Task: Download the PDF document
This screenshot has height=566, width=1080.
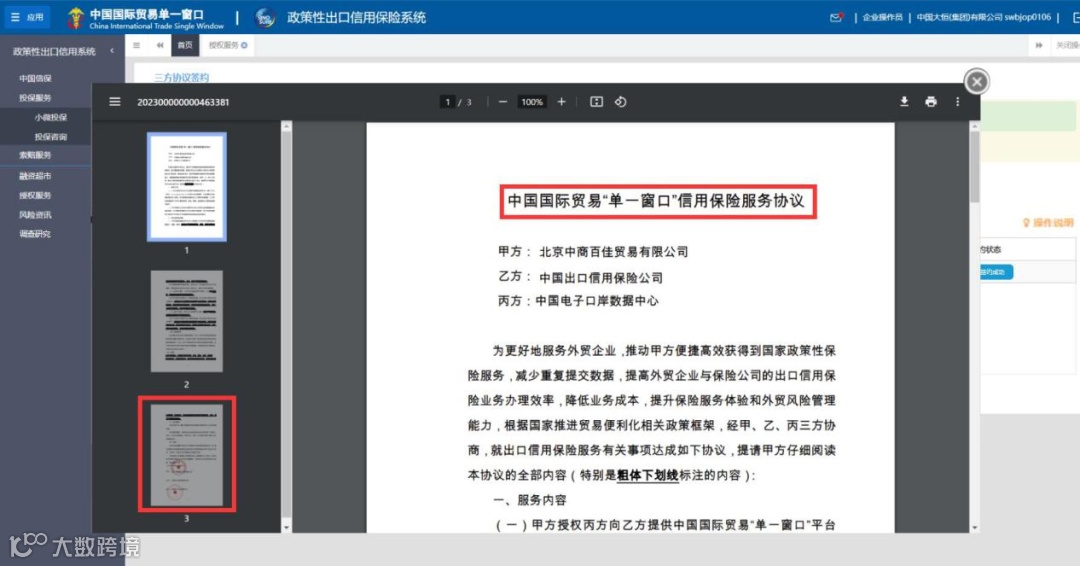Action: 904,102
